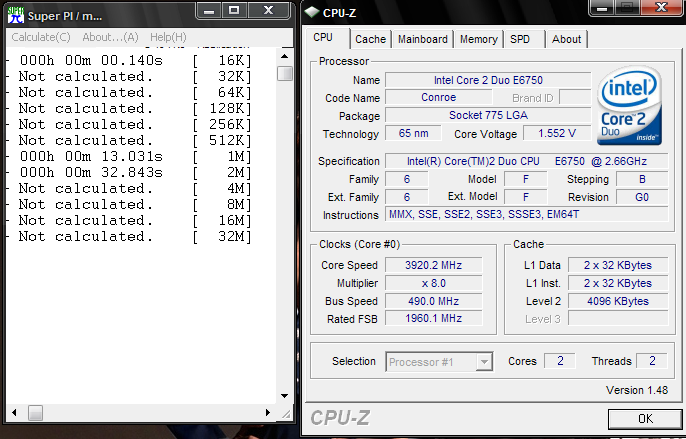
Task: Minimize the CPU-Z window
Action: (602, 7)
